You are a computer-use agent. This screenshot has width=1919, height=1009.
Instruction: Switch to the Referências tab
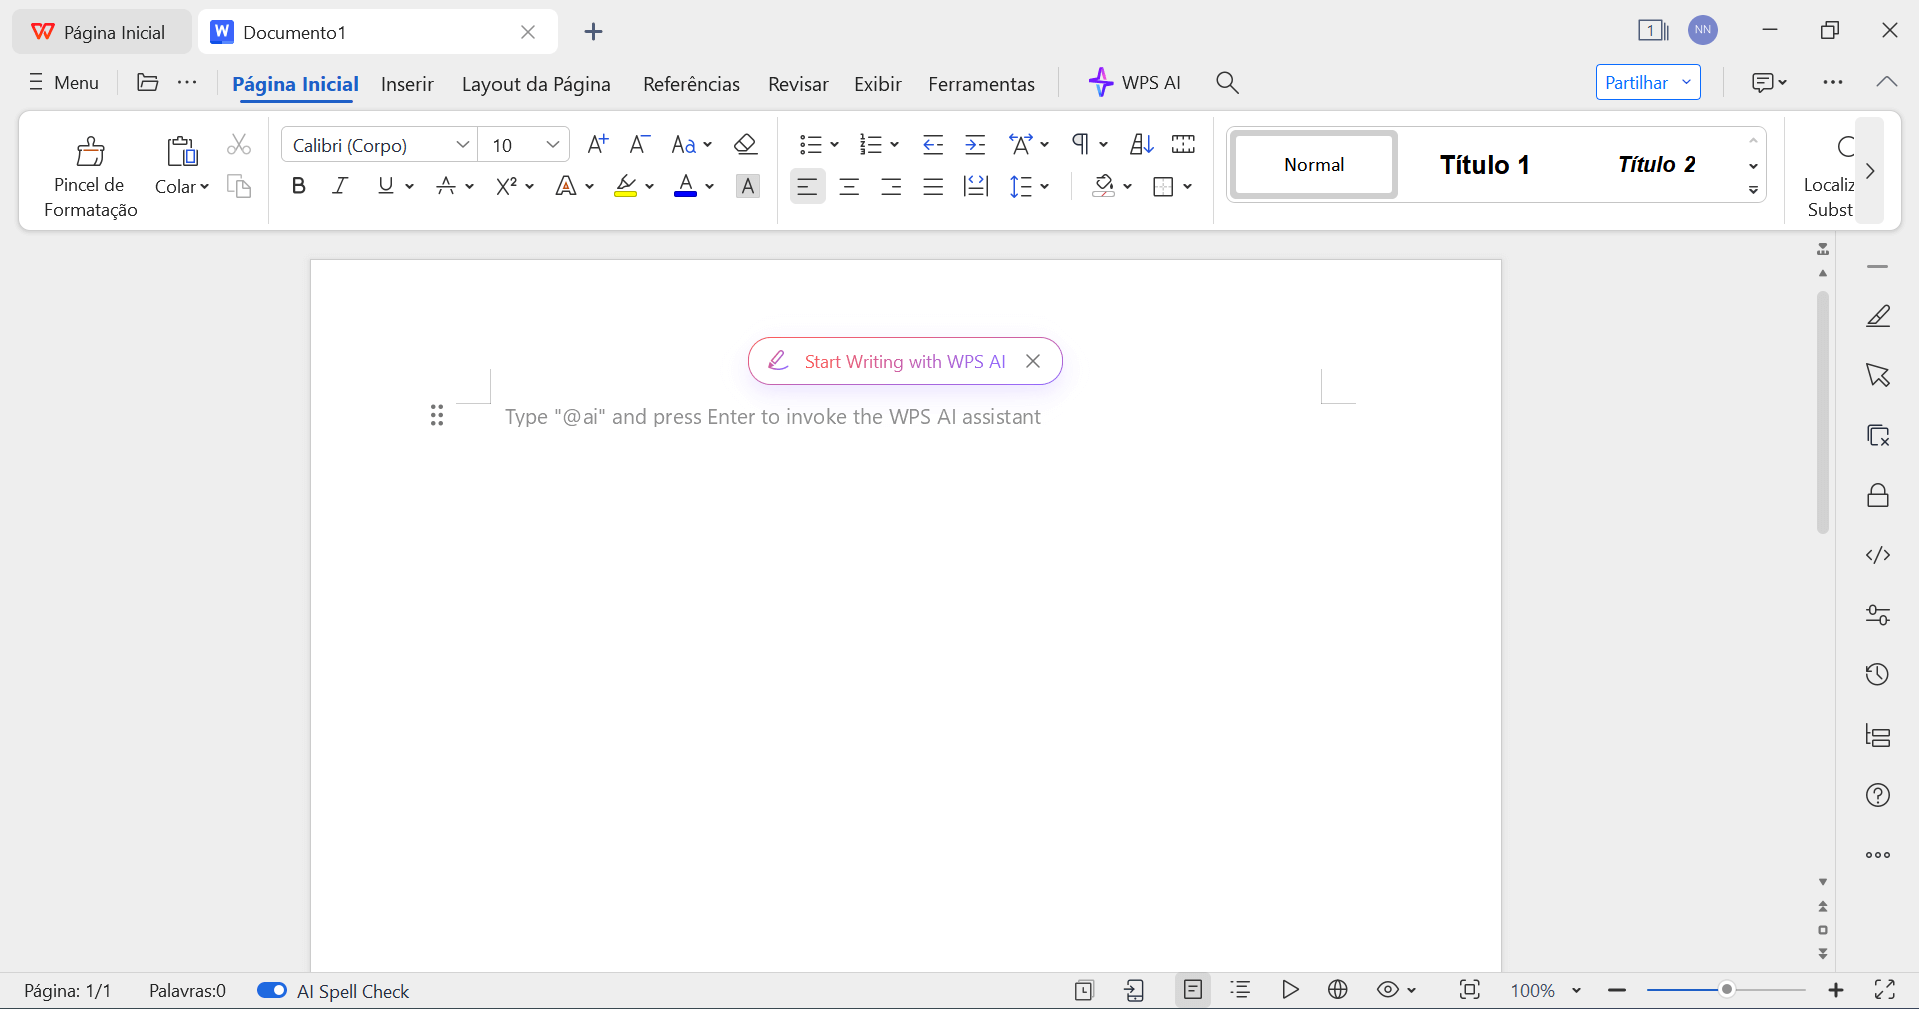(691, 84)
